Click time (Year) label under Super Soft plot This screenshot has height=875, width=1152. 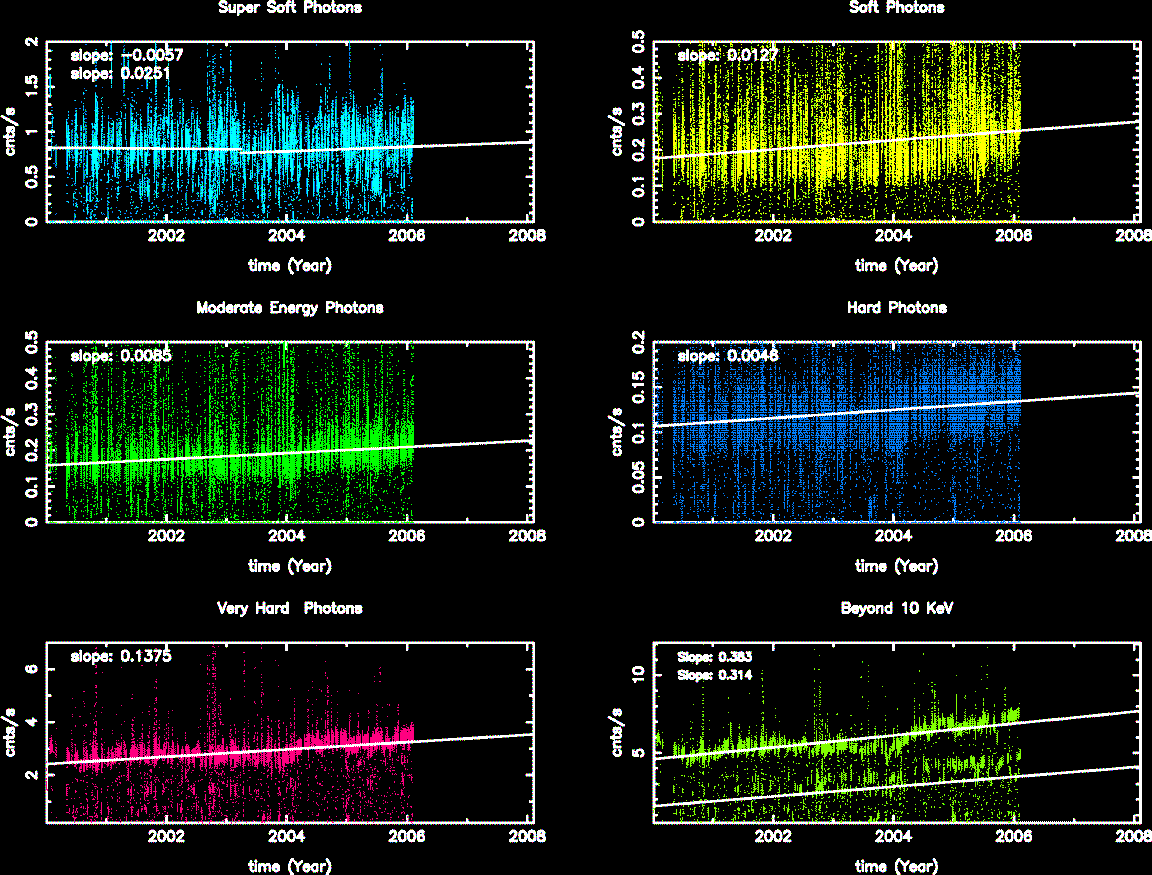click(289, 266)
